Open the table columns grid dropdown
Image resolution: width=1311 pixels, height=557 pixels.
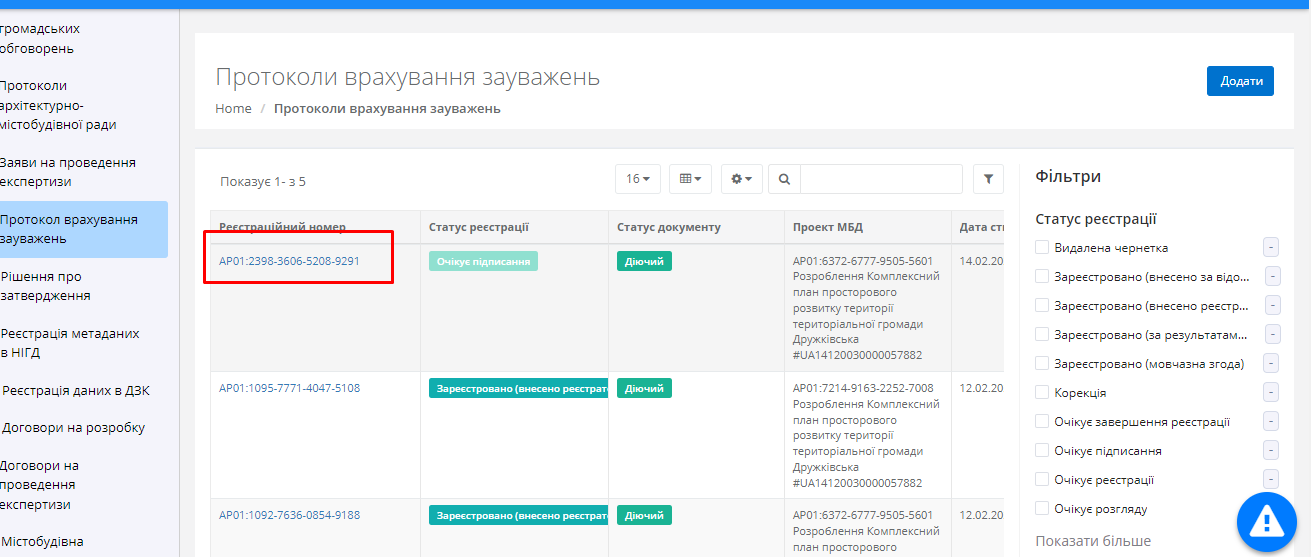point(690,179)
